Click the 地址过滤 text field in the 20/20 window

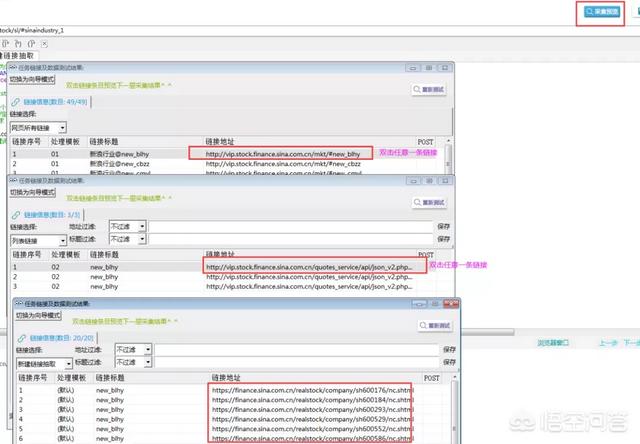296,349
